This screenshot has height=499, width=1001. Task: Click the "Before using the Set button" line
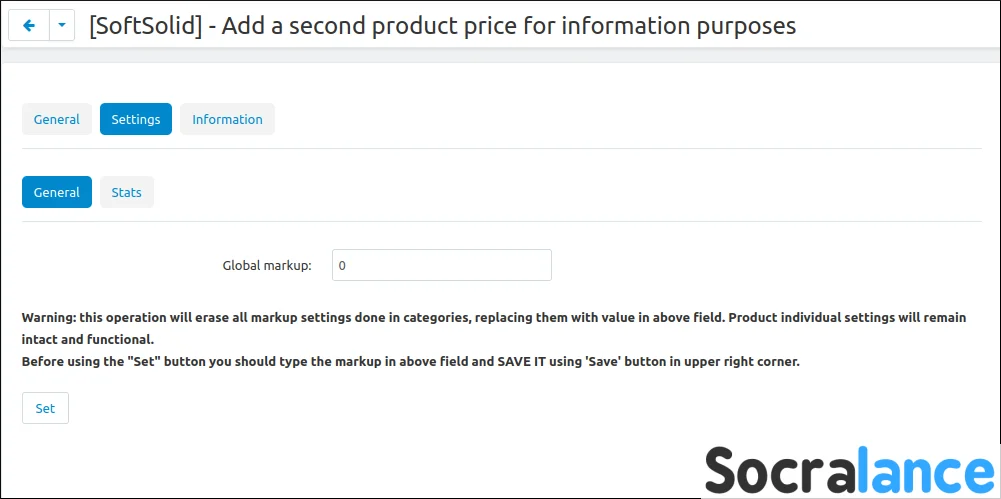[x=411, y=361]
